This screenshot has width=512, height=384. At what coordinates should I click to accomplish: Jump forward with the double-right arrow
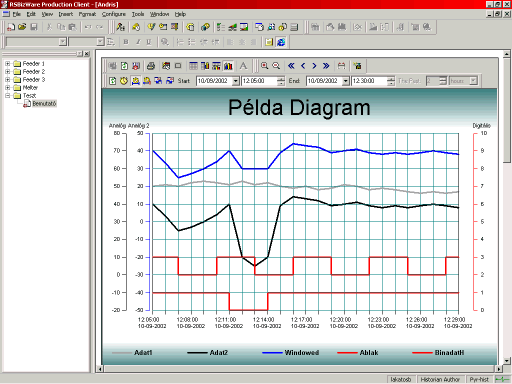[326, 66]
